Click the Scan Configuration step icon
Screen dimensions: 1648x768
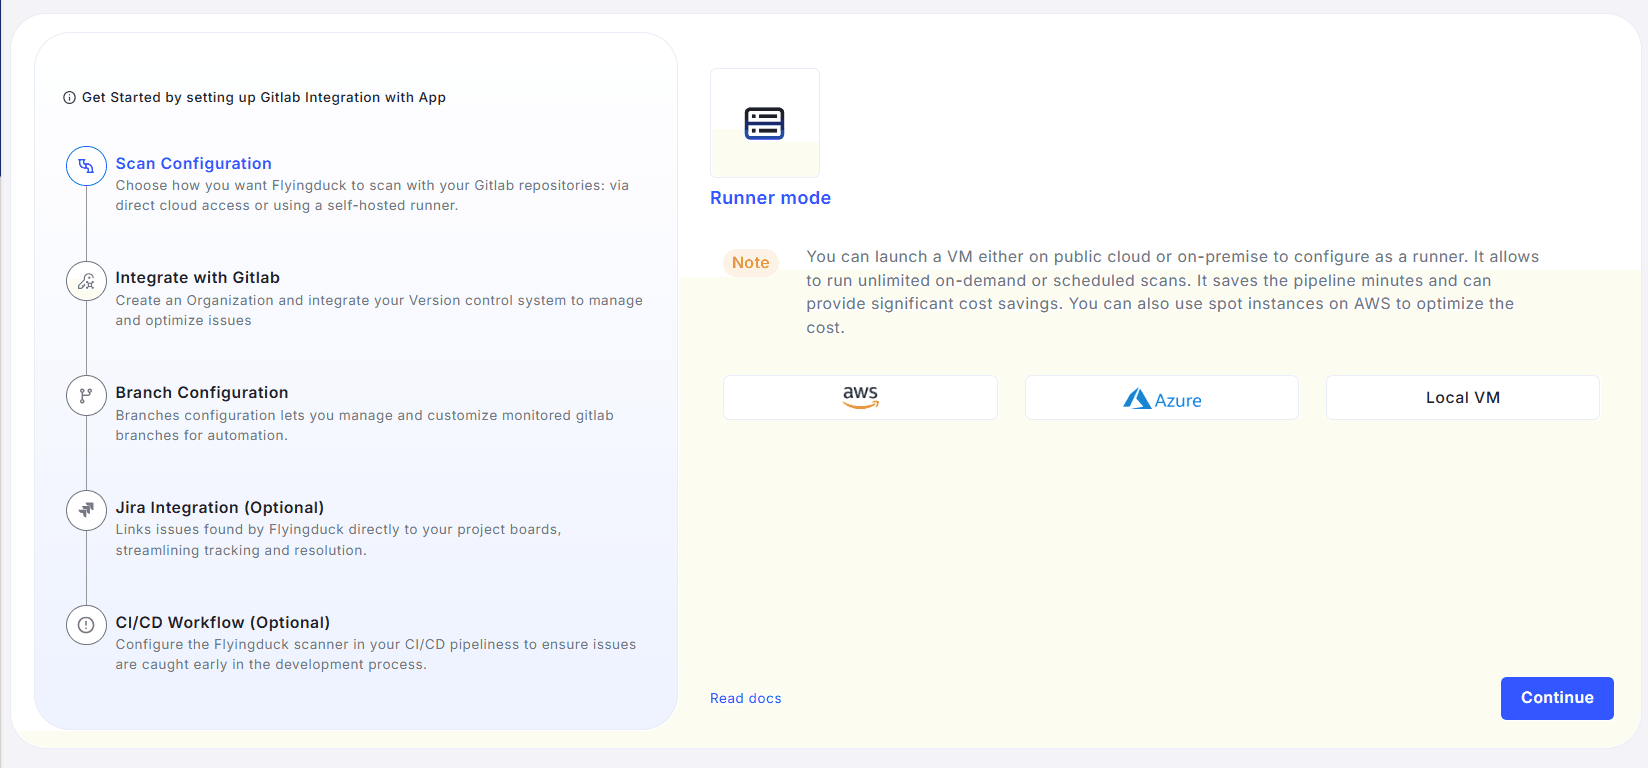pyautogui.click(x=86, y=166)
